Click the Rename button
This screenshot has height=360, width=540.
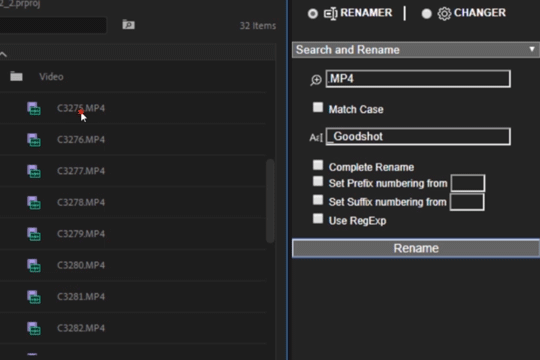[x=416, y=248]
